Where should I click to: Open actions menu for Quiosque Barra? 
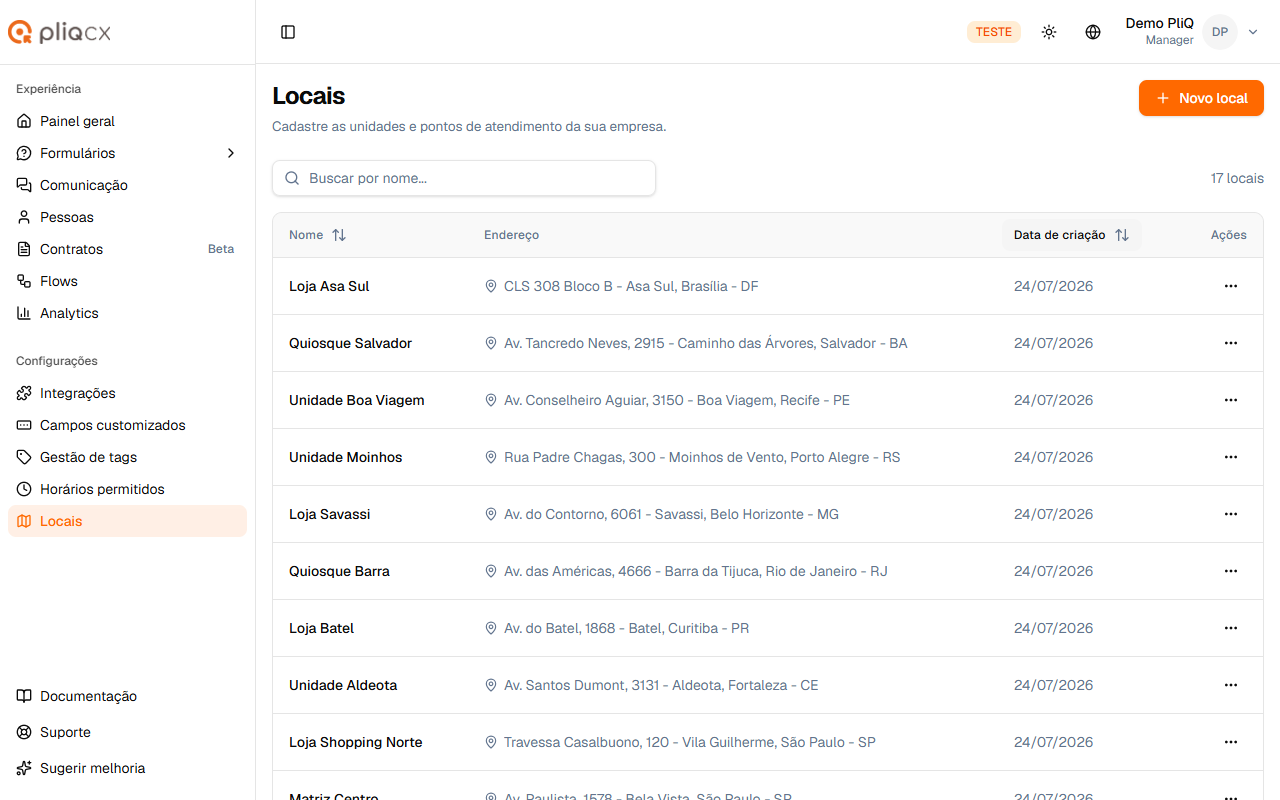(x=1231, y=571)
